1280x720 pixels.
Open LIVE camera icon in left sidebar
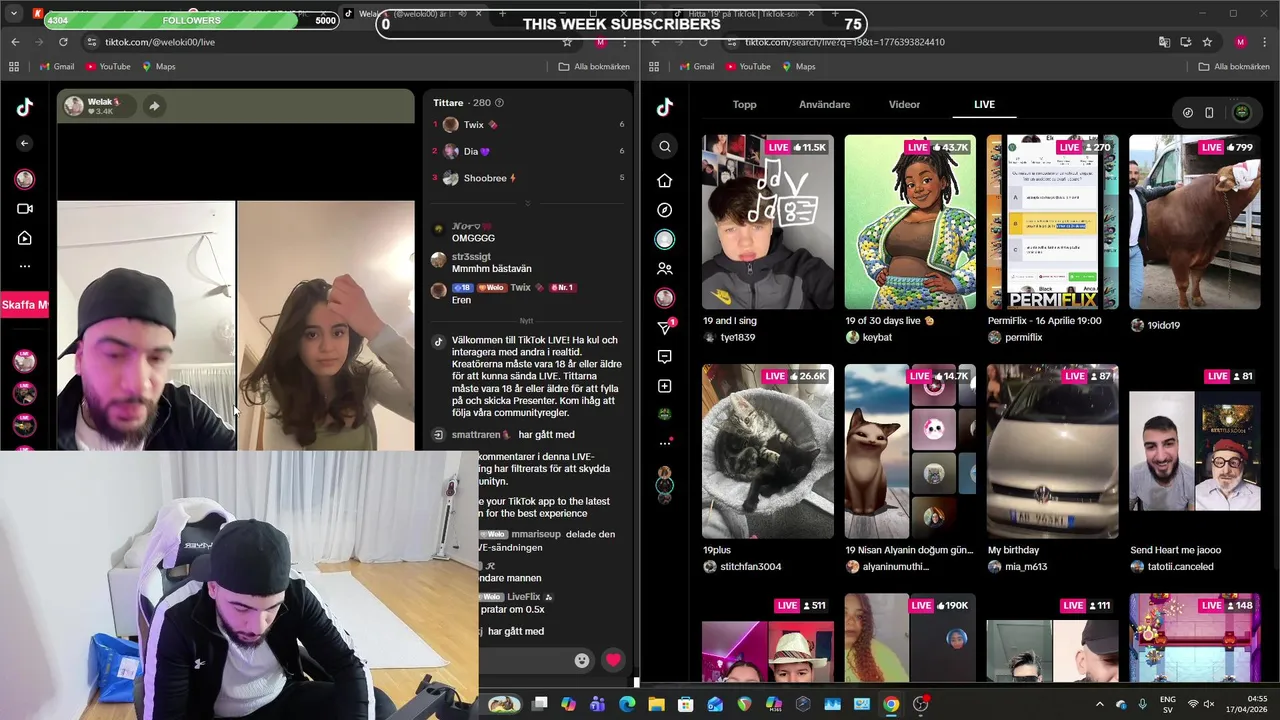point(25,209)
